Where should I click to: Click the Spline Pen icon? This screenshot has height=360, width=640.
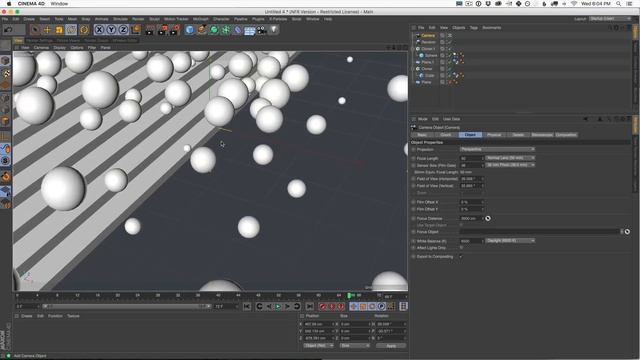(202, 30)
